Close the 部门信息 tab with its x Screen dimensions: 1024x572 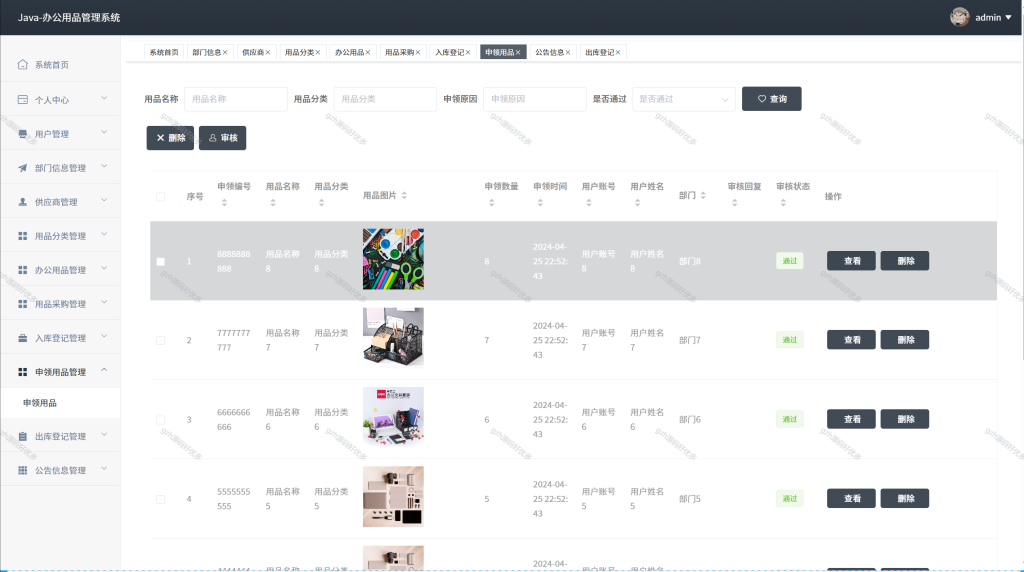pos(225,52)
